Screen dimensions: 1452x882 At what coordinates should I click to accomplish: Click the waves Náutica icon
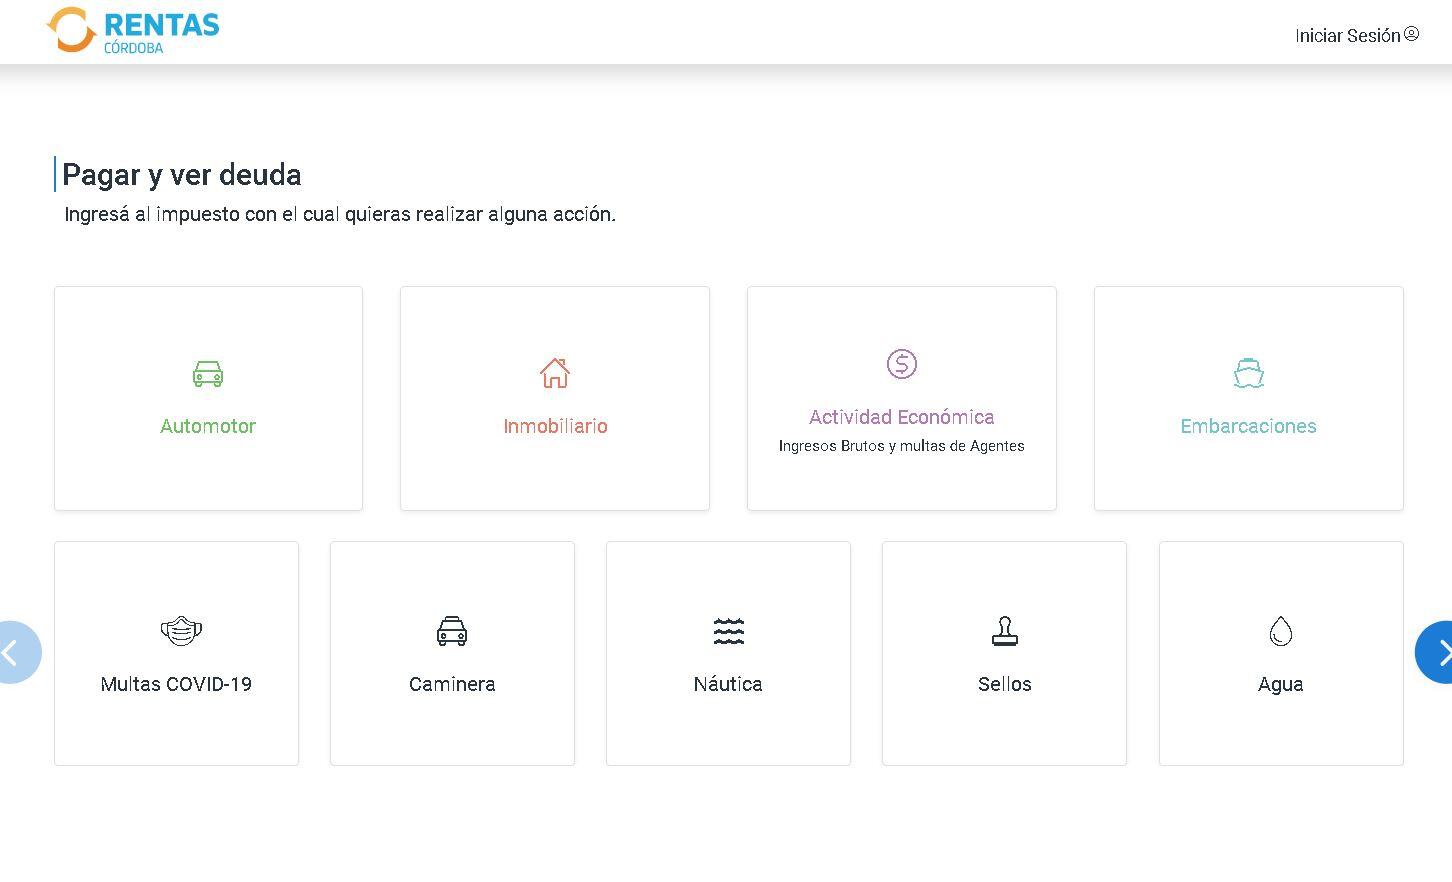pyautogui.click(x=728, y=631)
